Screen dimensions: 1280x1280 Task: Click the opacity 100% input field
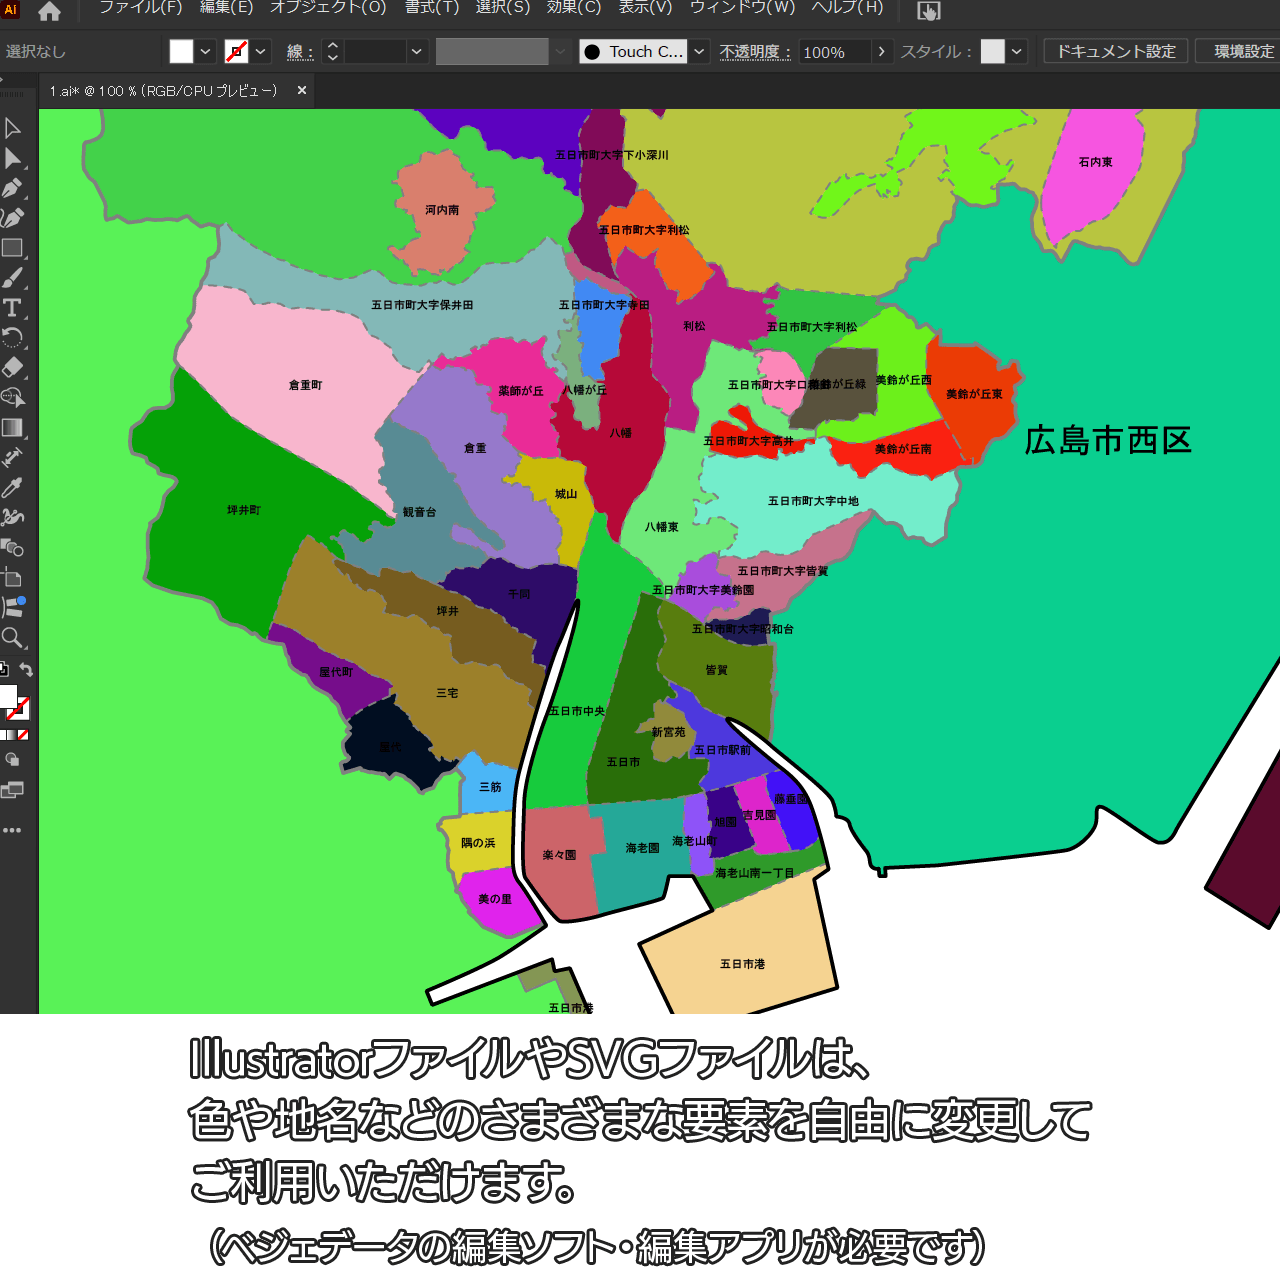(x=834, y=52)
